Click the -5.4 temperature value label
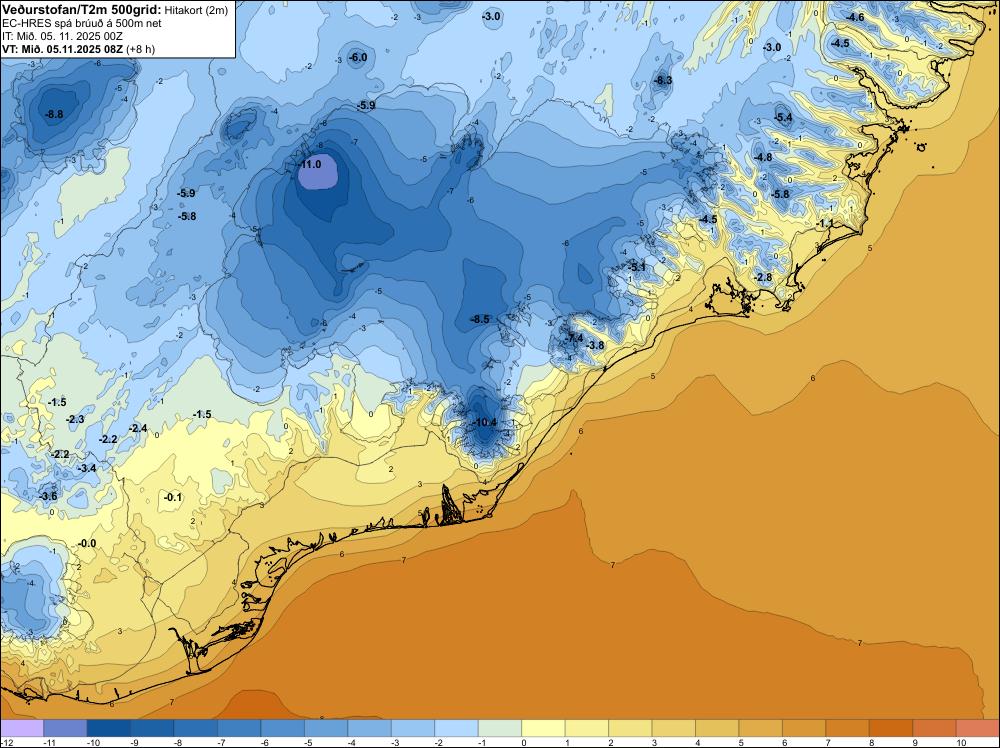 click(783, 117)
